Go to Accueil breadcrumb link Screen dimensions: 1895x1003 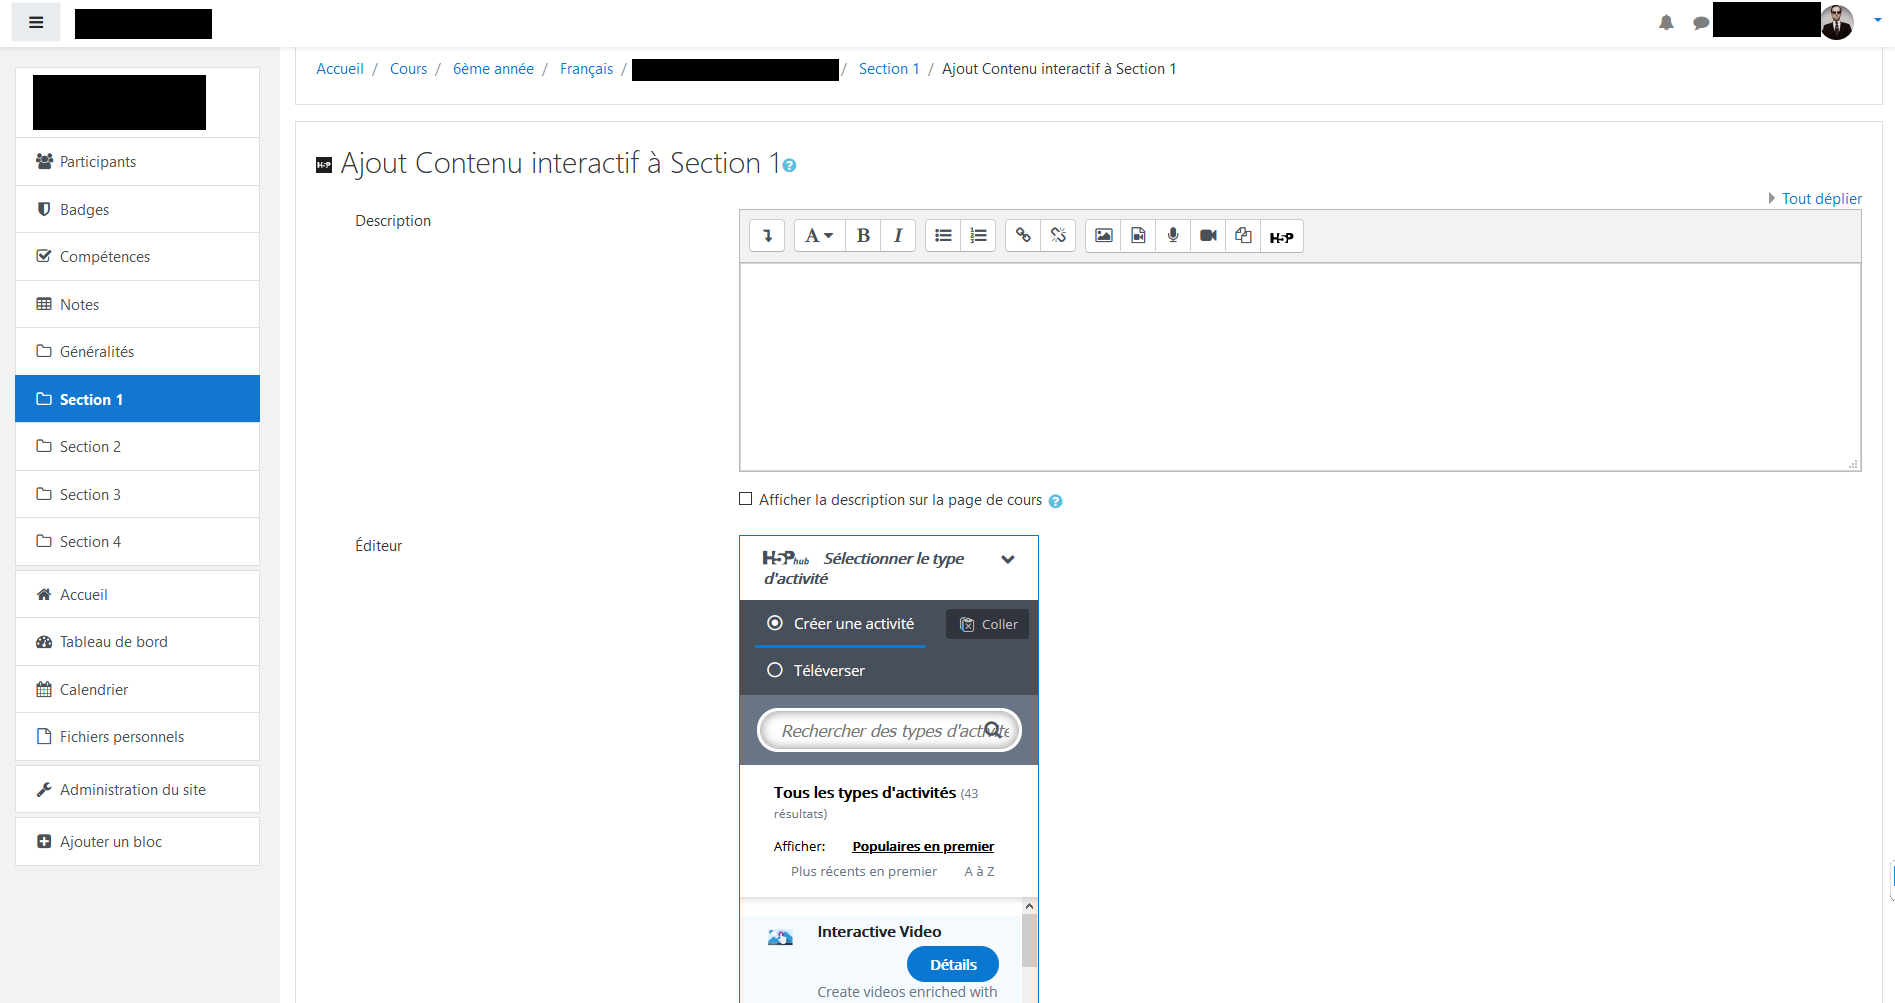[340, 69]
